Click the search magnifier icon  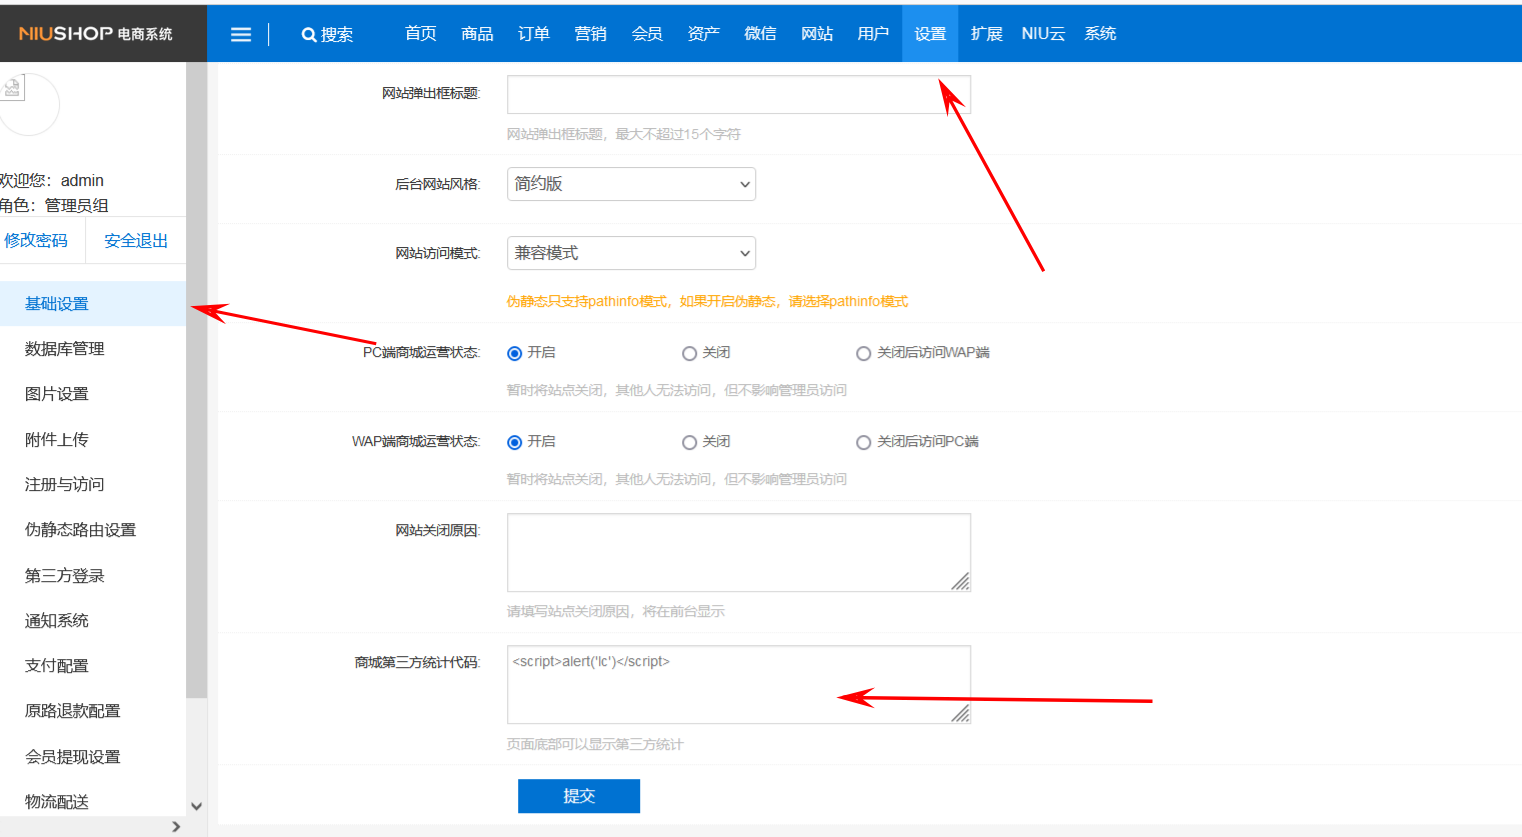[309, 34]
